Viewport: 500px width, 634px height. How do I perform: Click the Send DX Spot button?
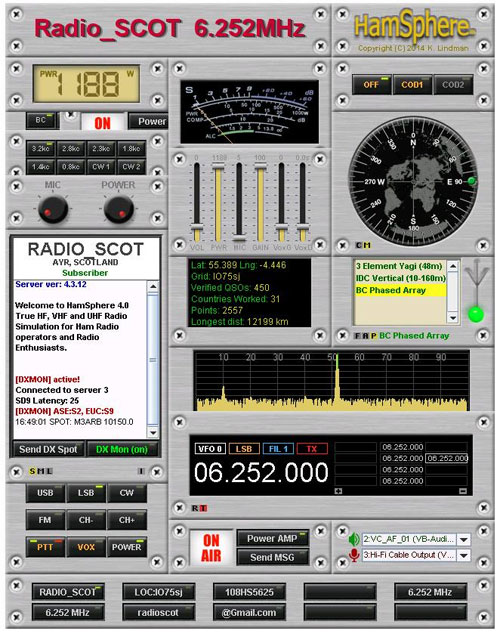tap(49, 449)
